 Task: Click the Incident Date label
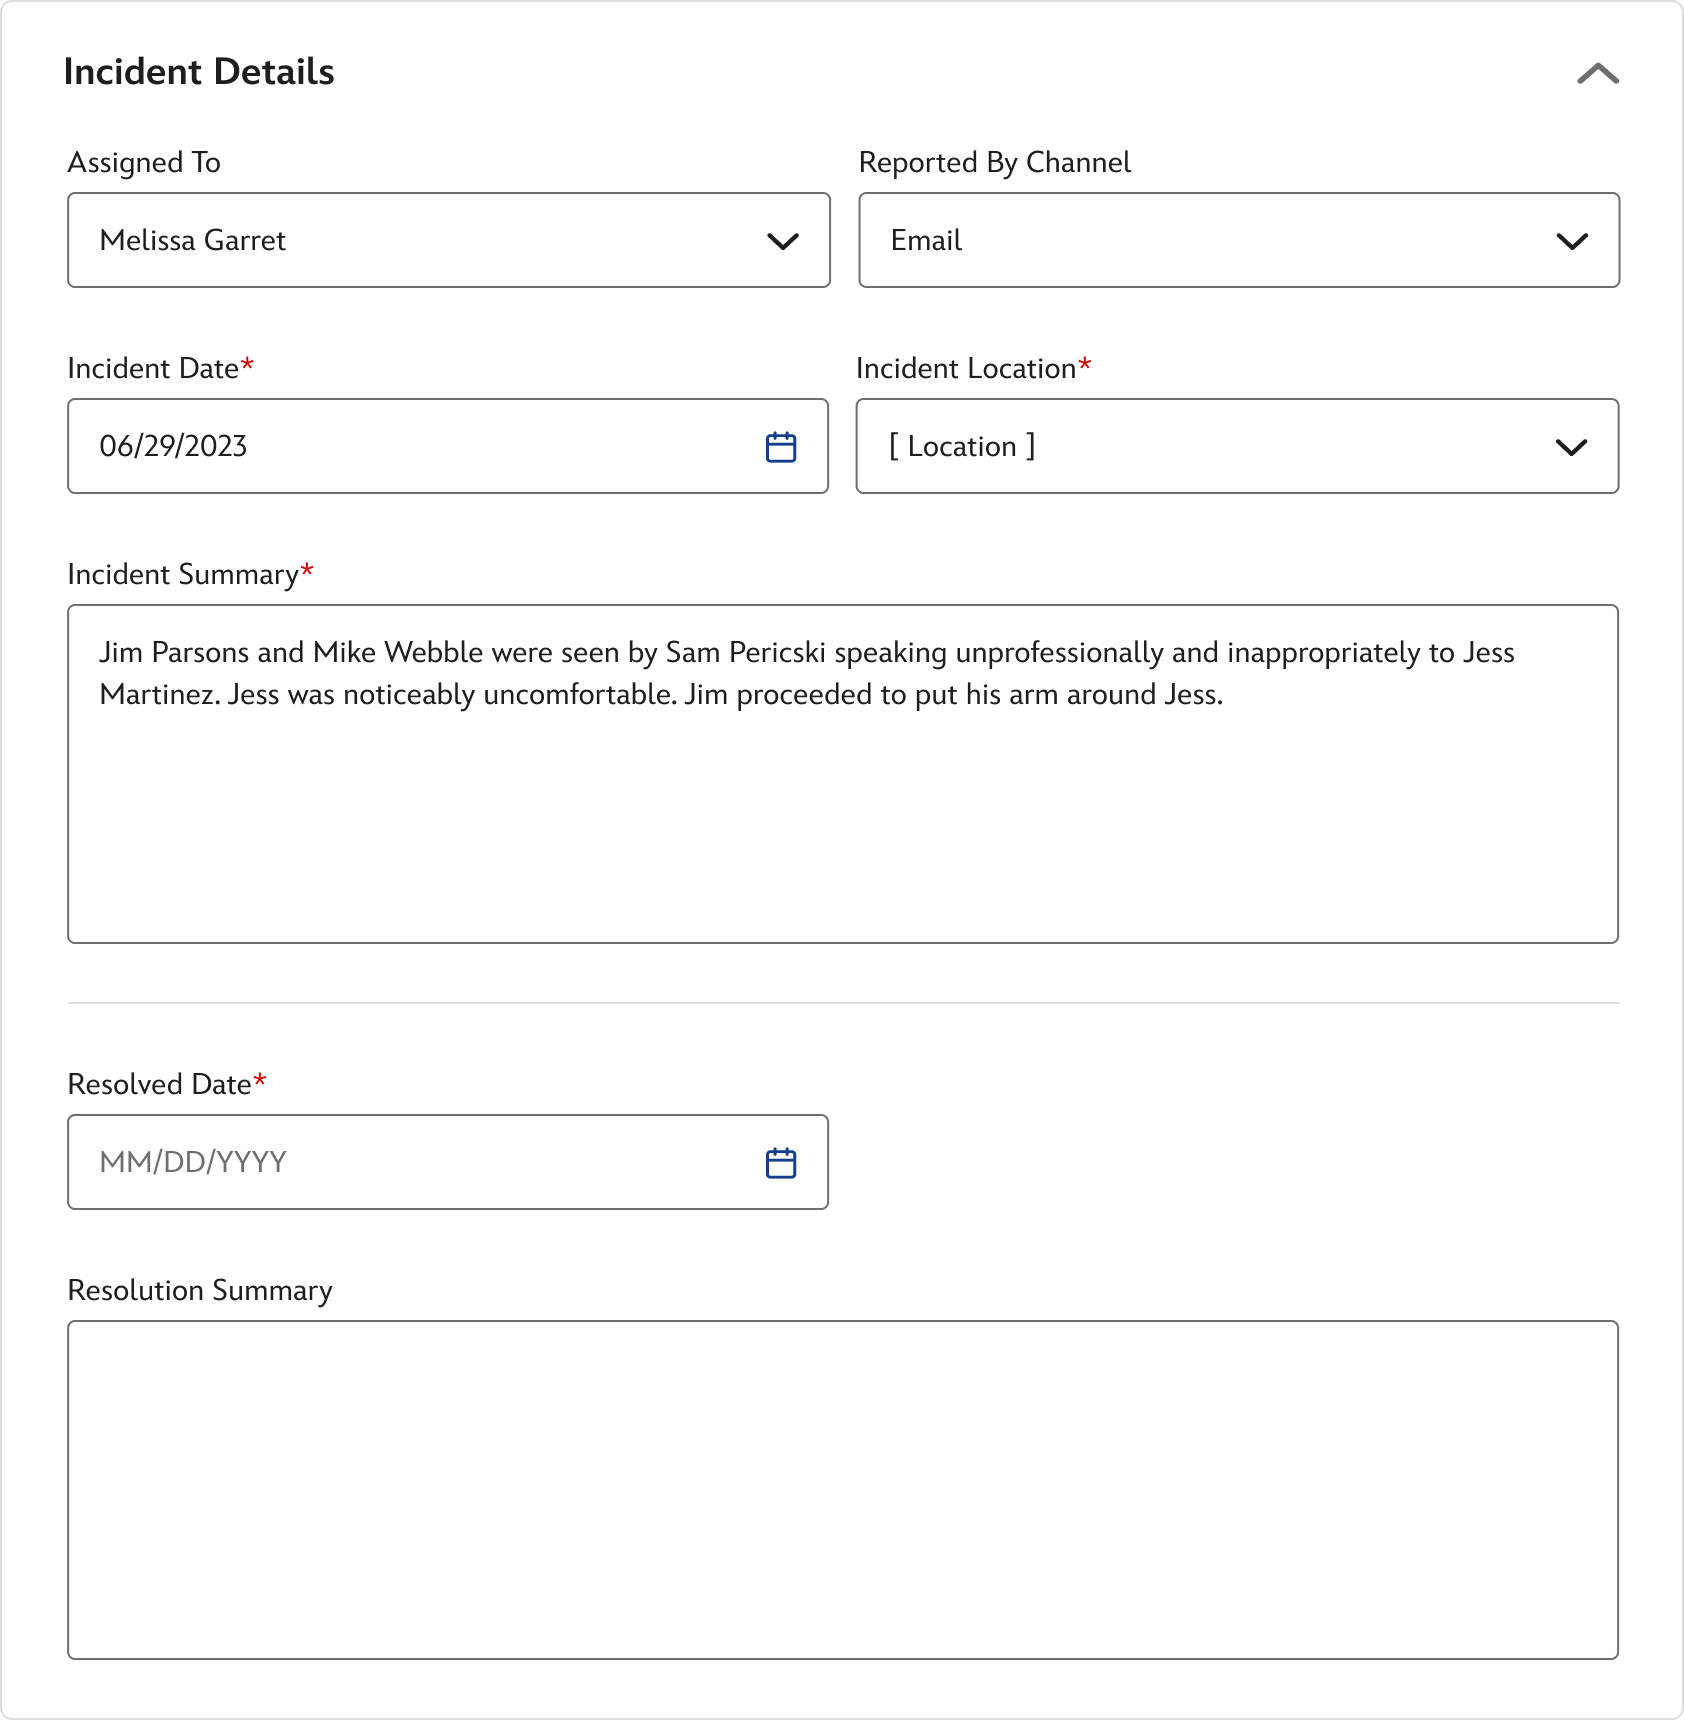[153, 368]
